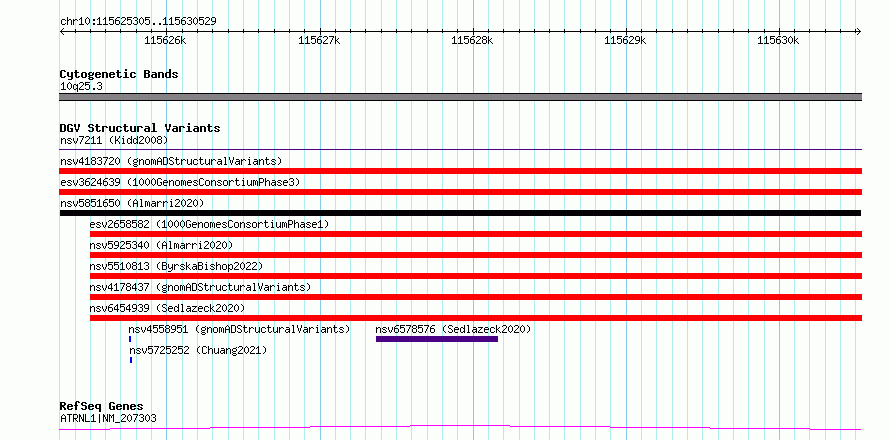This screenshot has width=890, height=440.
Task: Open variant nsv6578576 (Sedlazeck2020) label
Action: [x=454, y=329]
